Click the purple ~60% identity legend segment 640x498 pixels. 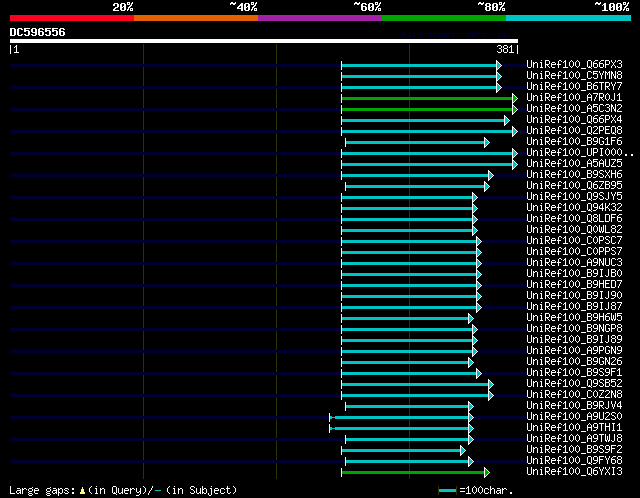click(x=320, y=18)
